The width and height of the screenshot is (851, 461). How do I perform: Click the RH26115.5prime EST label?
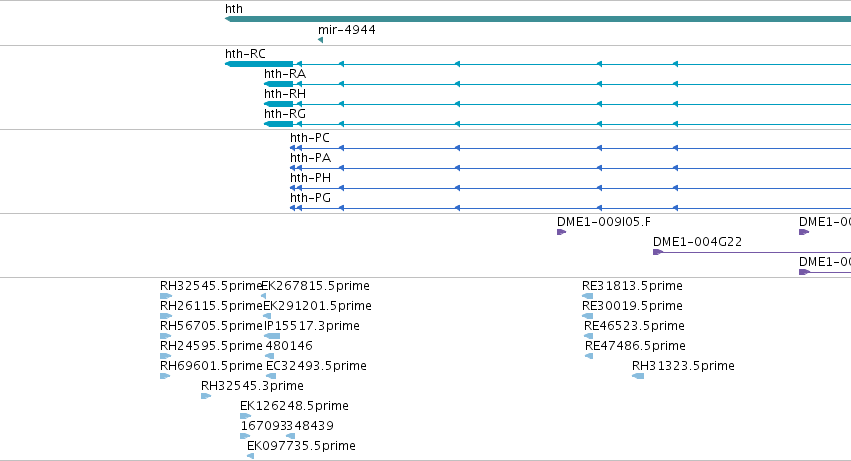(x=211, y=306)
